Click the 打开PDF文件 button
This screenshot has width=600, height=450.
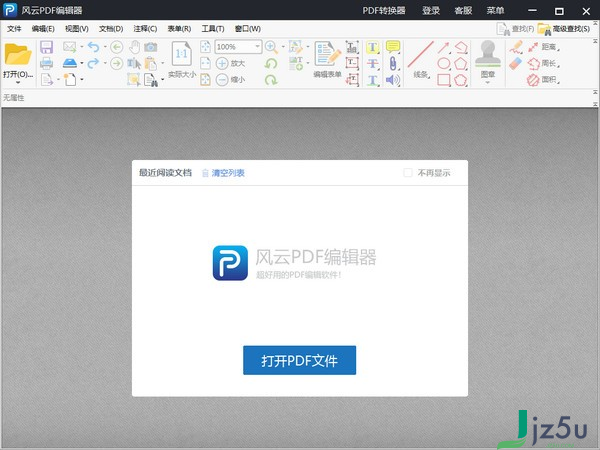tap(299, 360)
